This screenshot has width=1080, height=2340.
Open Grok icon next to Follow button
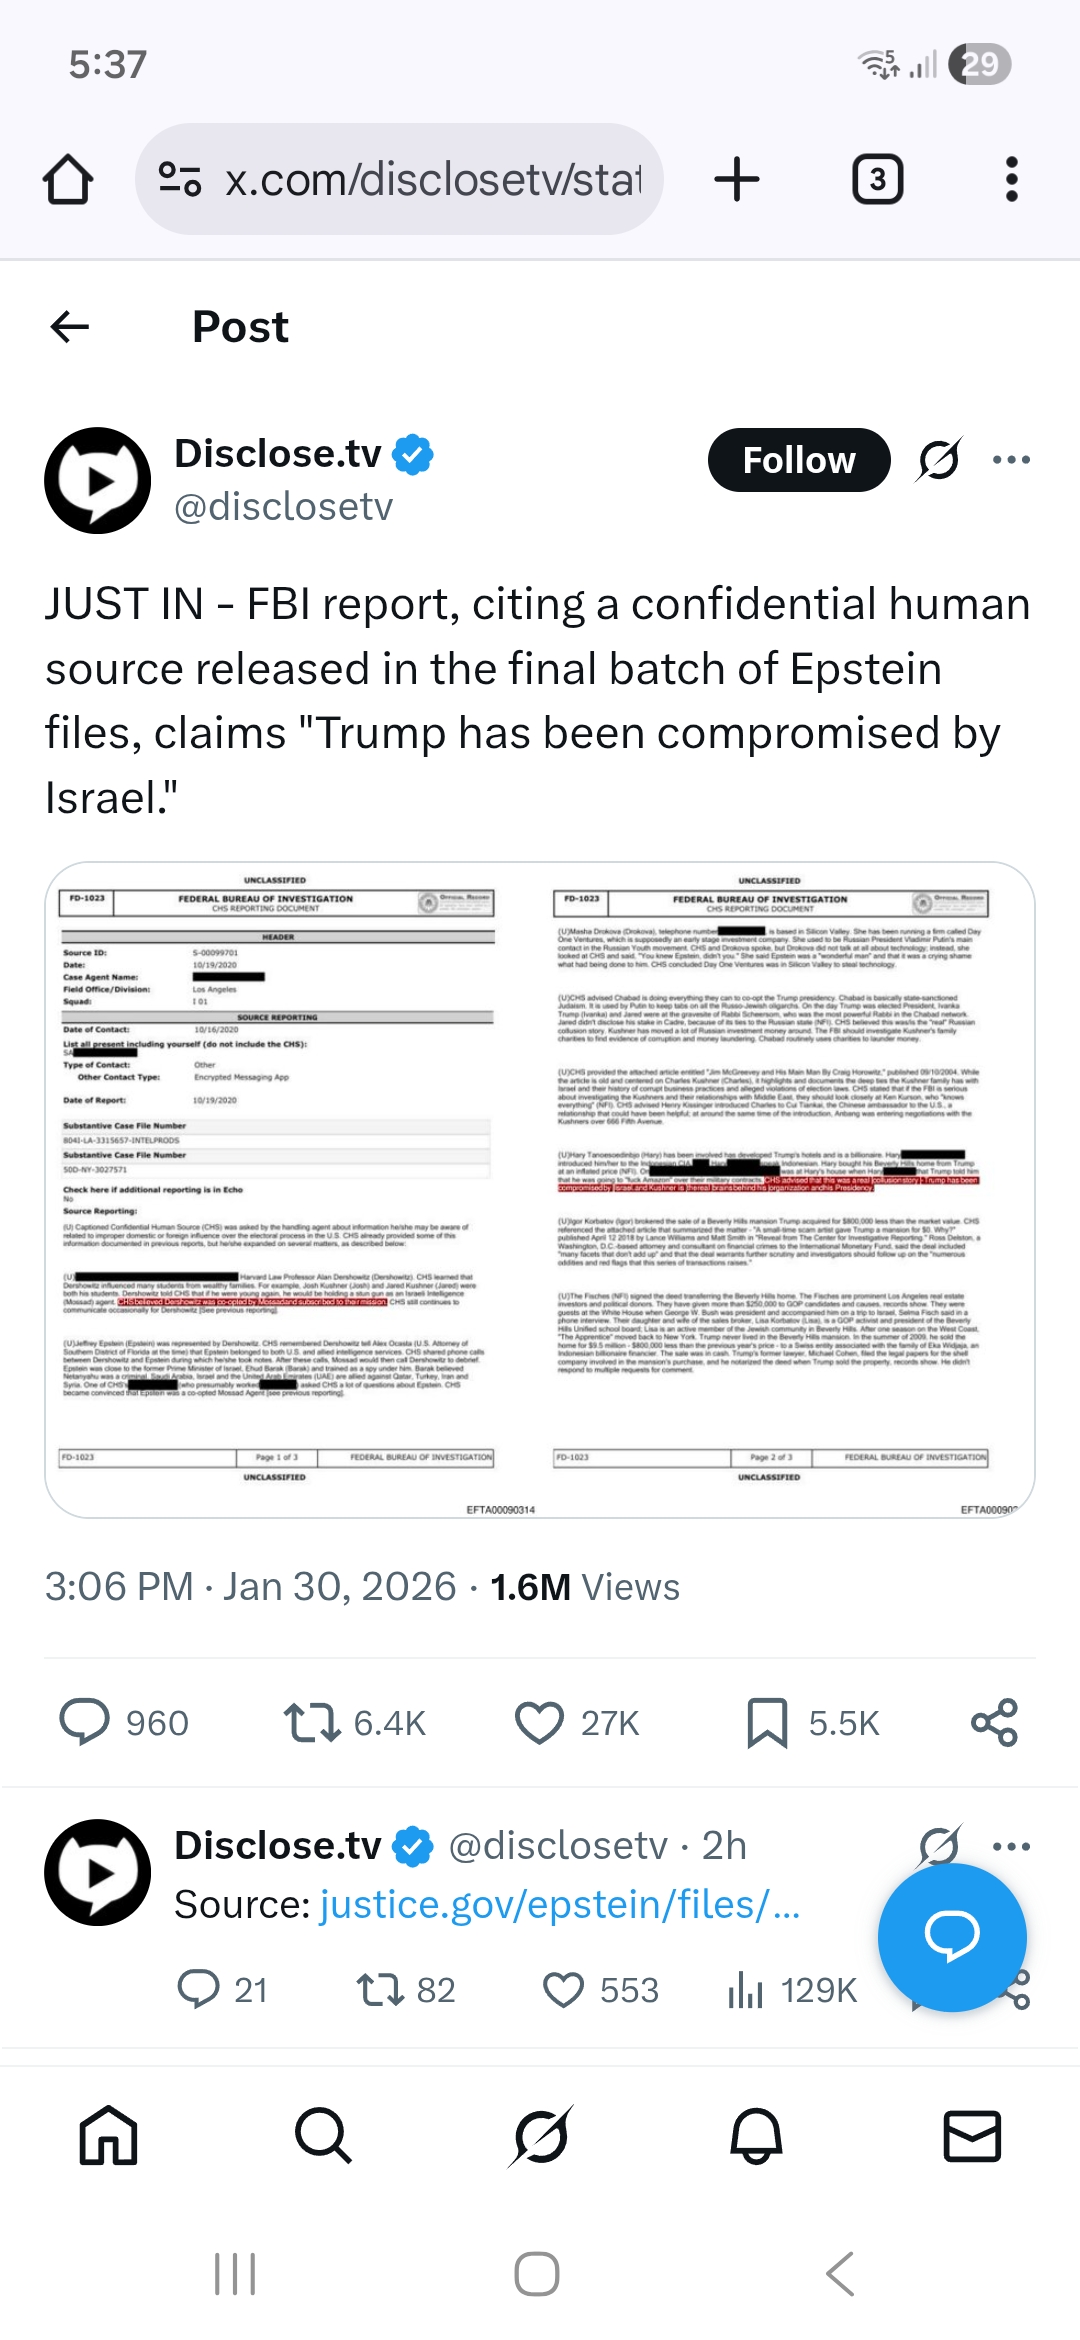coord(939,460)
